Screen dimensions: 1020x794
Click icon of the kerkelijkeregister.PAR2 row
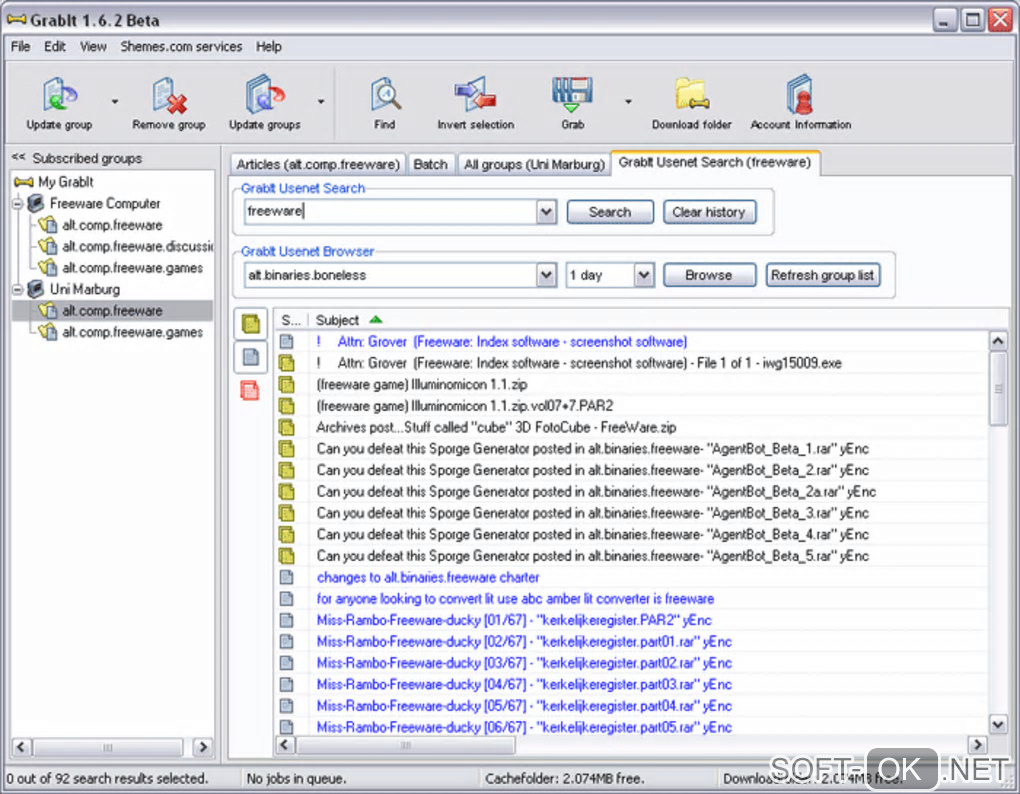[x=286, y=620]
